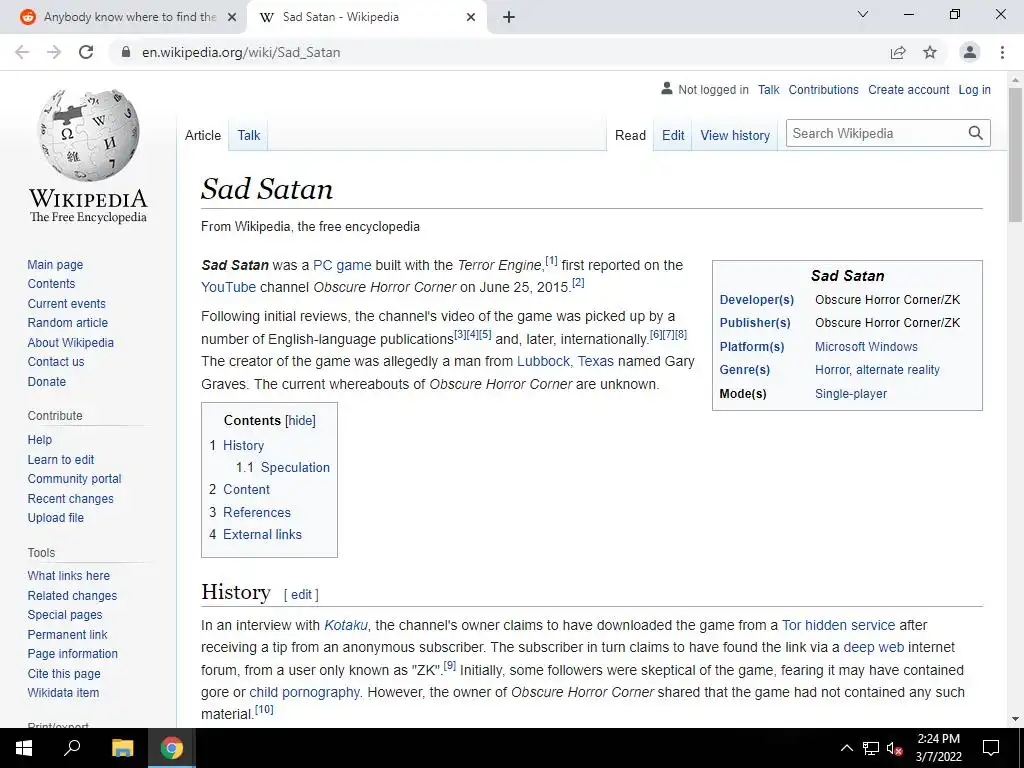The width and height of the screenshot is (1024, 768).
Task: Follow the YouTube link
Action: coord(229,287)
